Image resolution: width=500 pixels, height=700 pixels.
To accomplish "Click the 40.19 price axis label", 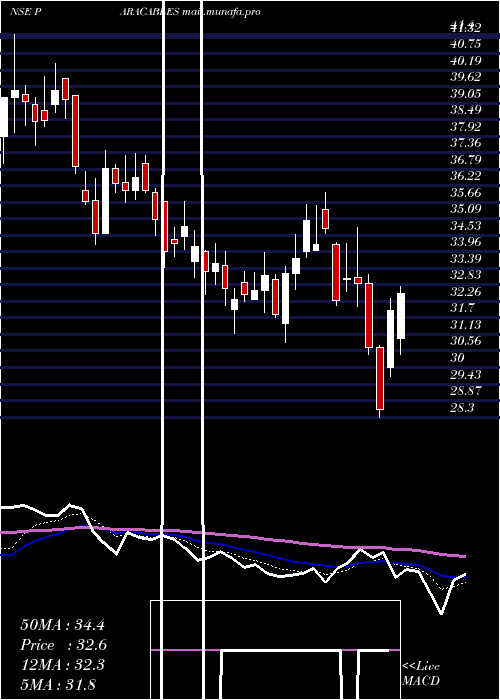I will 466,60.
